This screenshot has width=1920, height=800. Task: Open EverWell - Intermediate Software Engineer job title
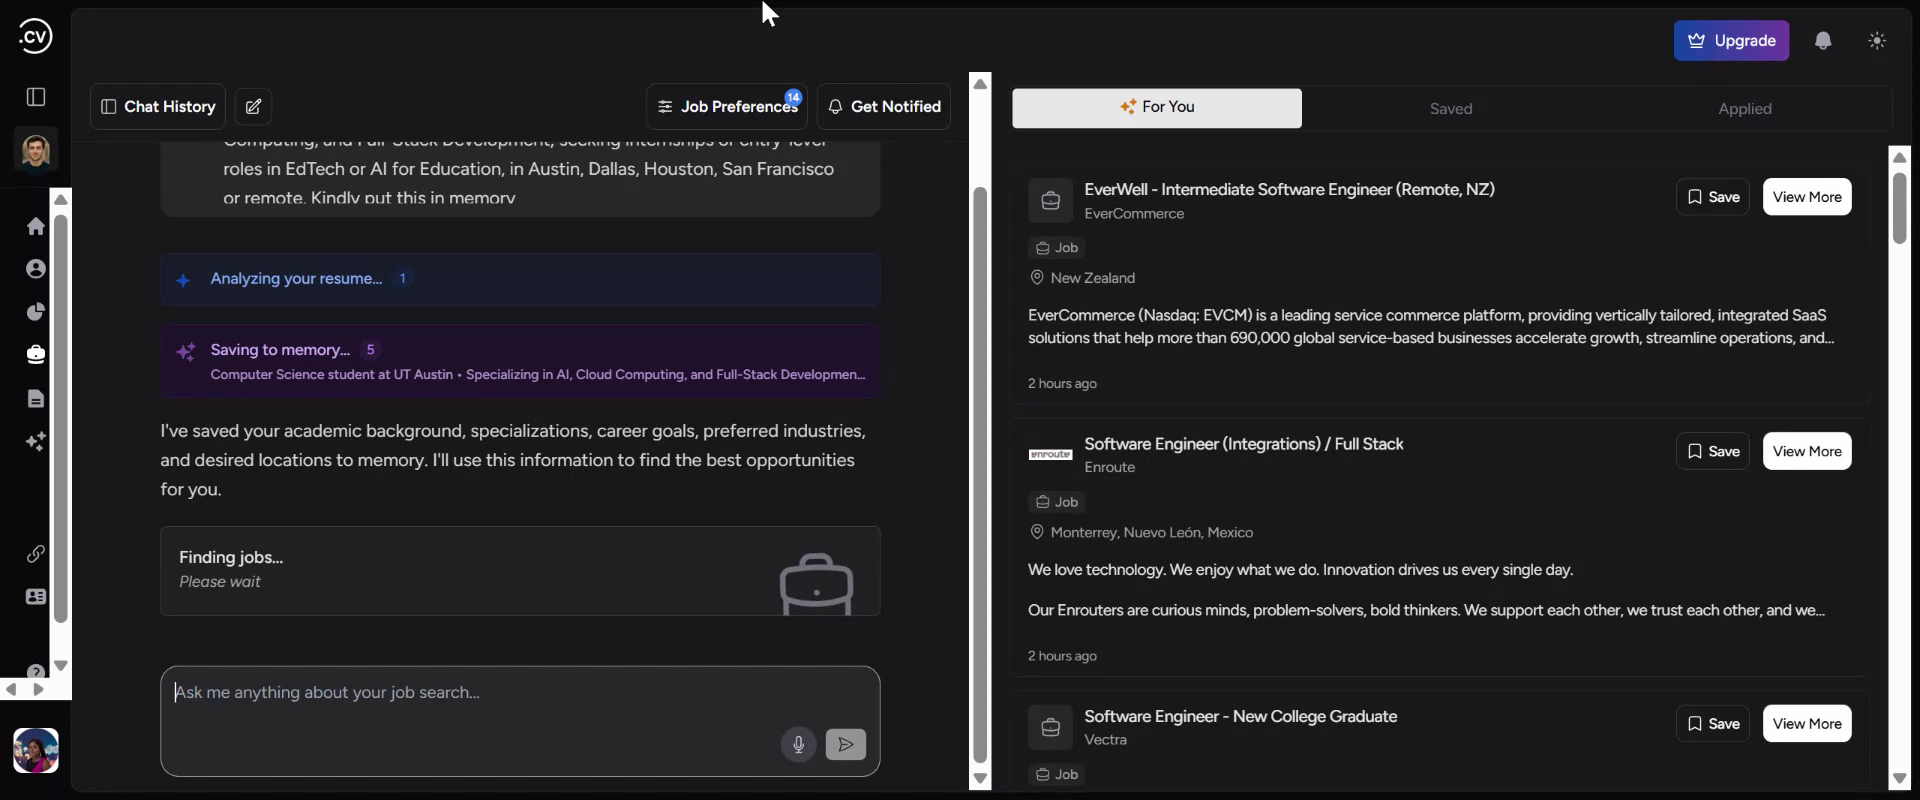pos(1289,189)
